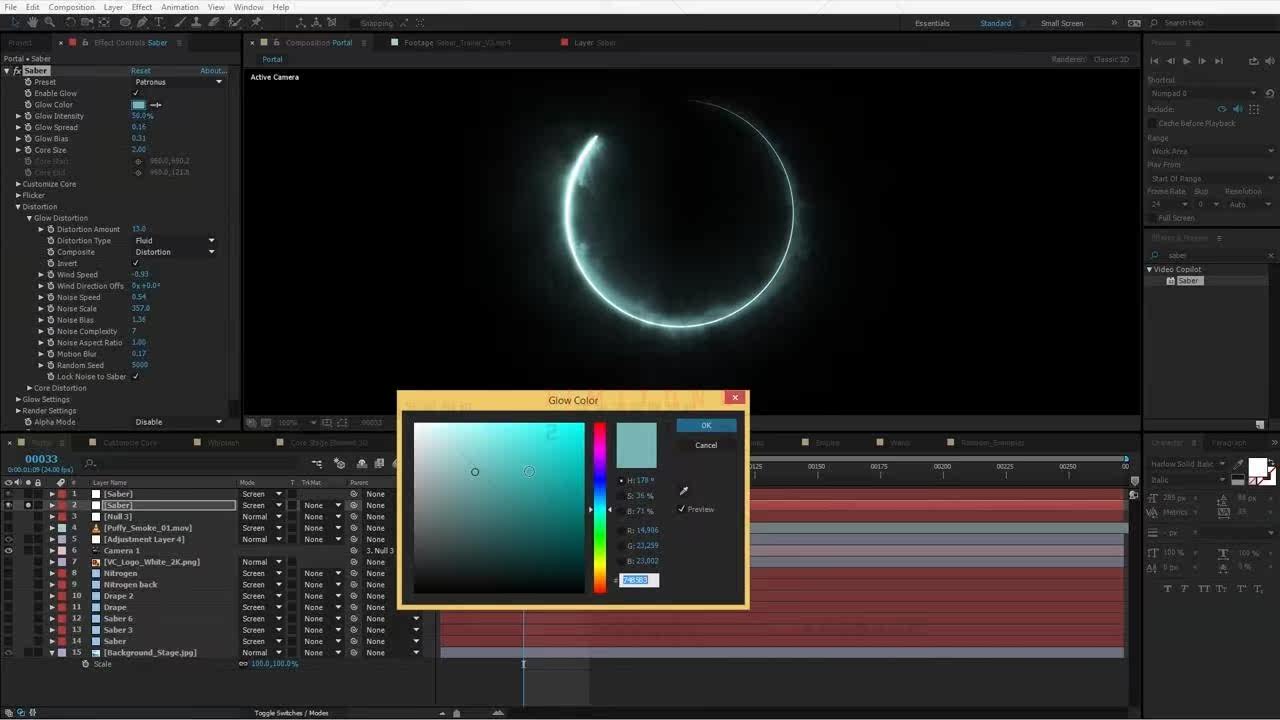Enable Cache Before Playback checkbox
Screen dimensions: 1280x720
[1152, 123]
